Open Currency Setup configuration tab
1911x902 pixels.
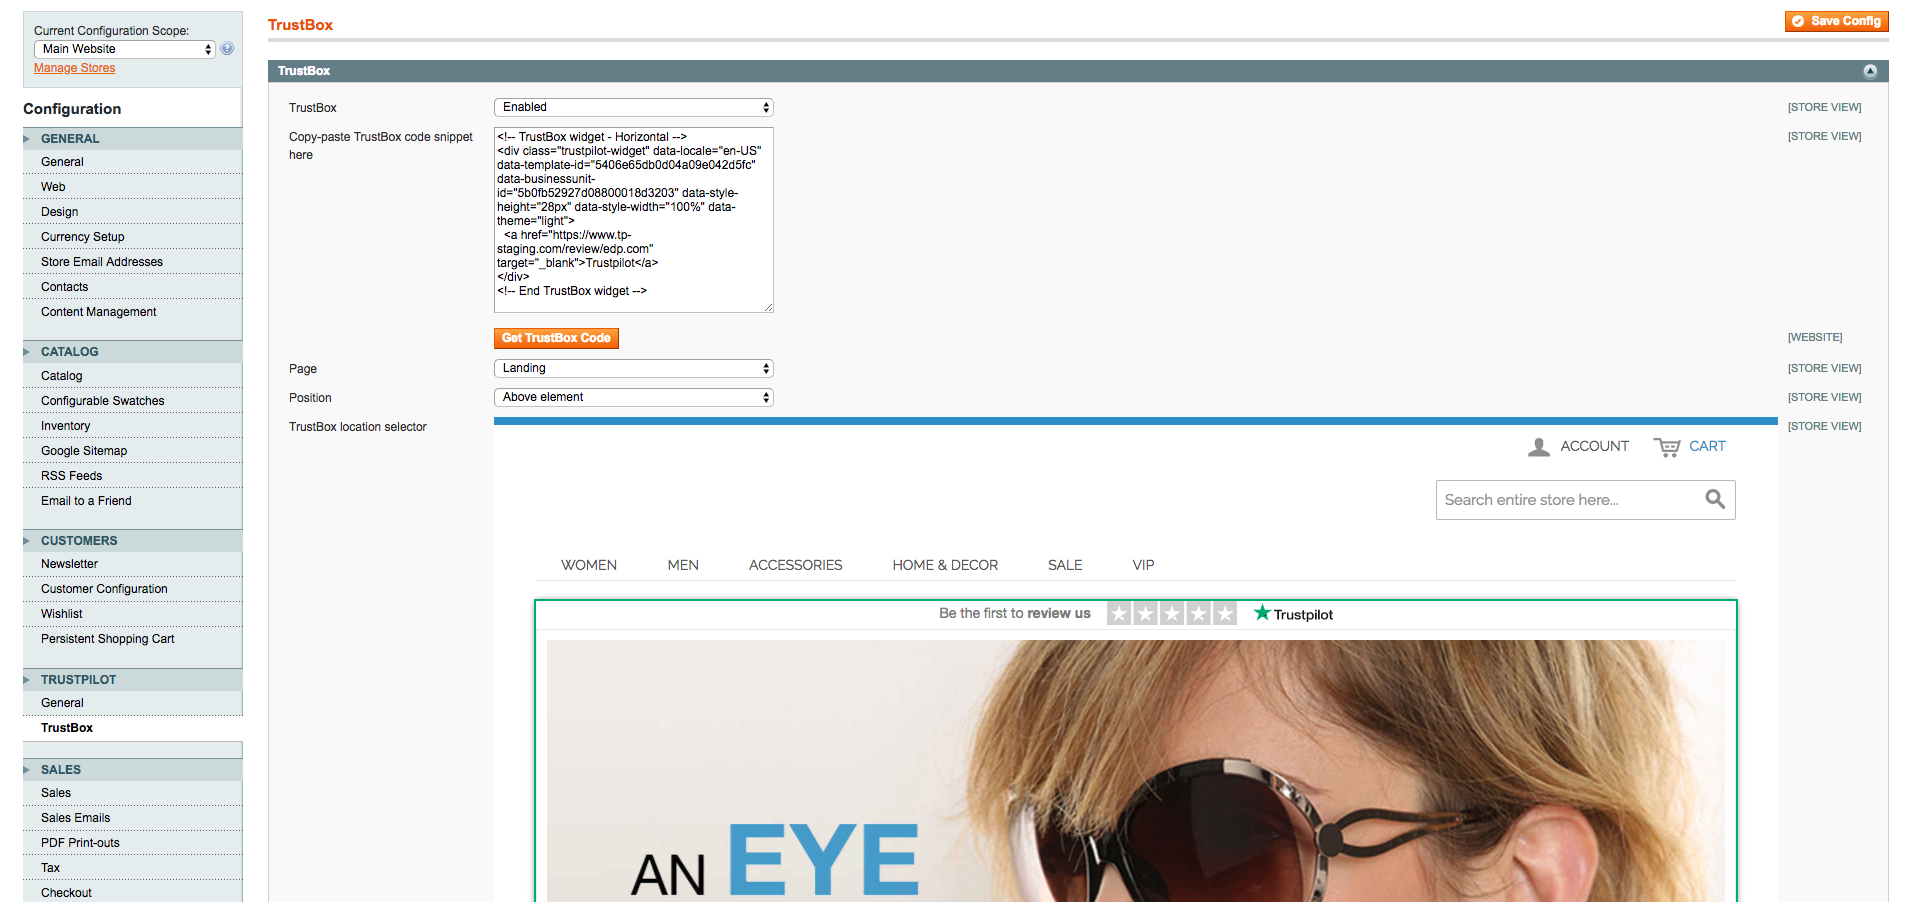coord(132,237)
